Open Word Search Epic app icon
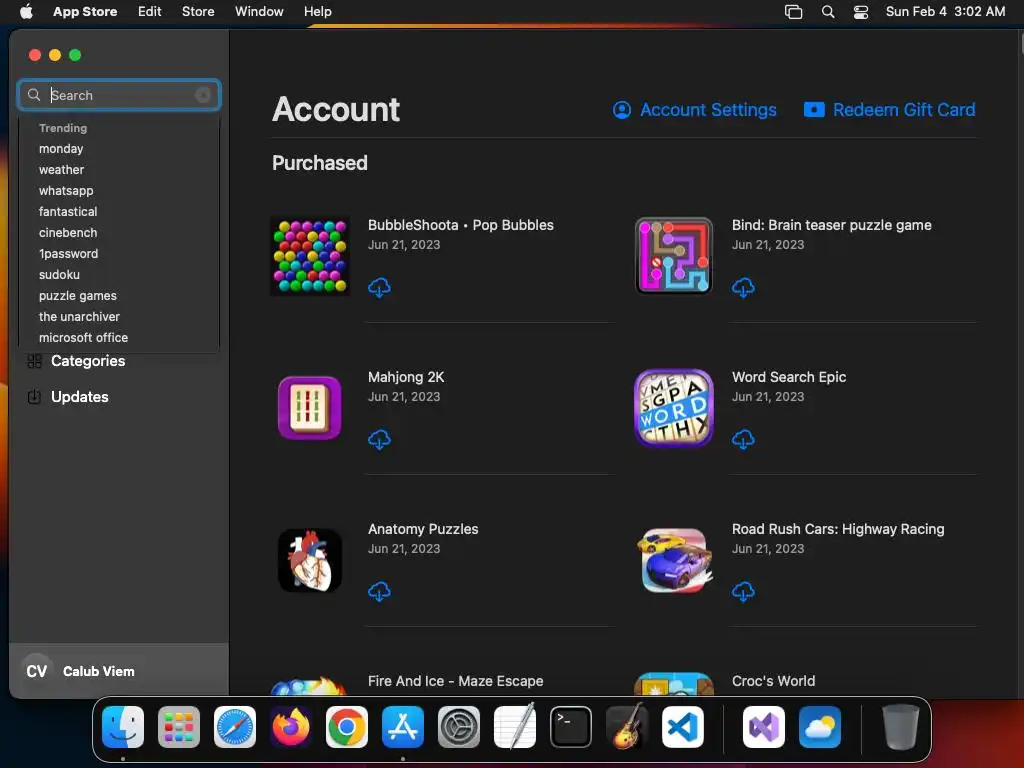This screenshot has width=1024, height=768. (x=673, y=408)
